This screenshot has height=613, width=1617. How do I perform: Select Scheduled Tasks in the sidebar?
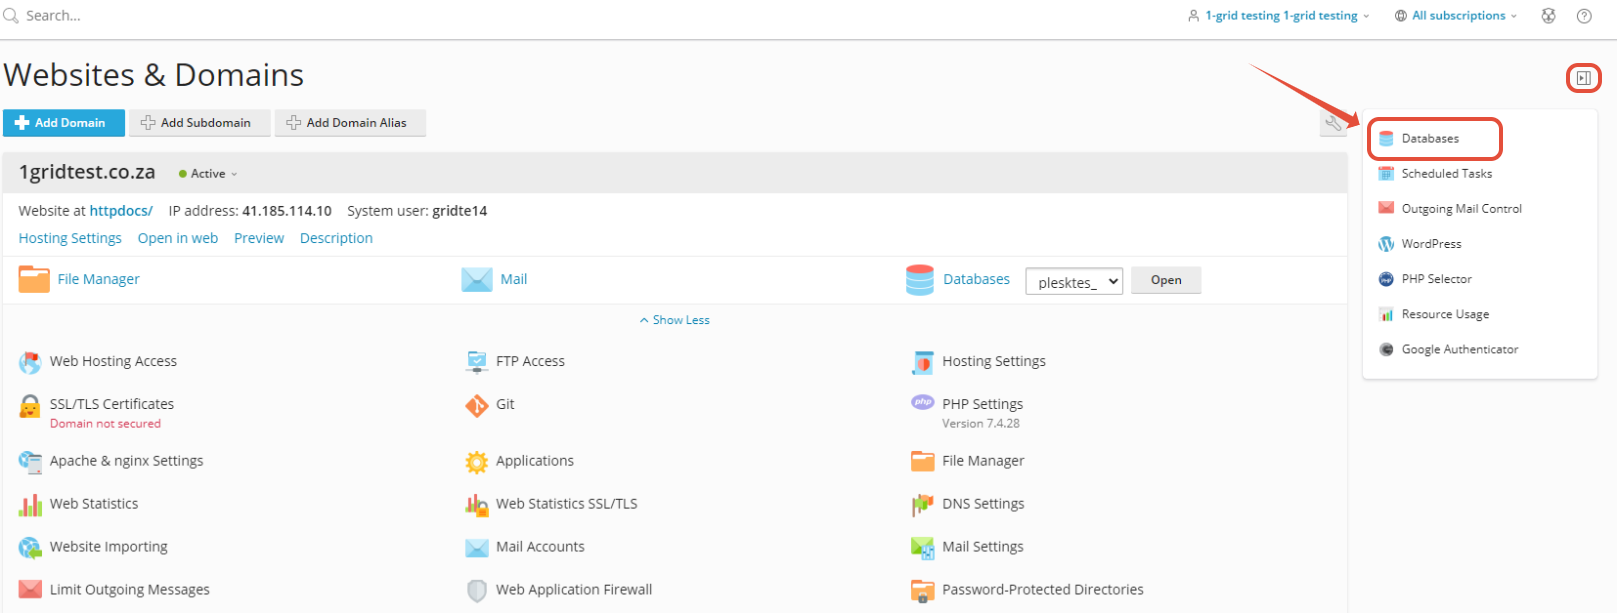pyautogui.click(x=1446, y=174)
